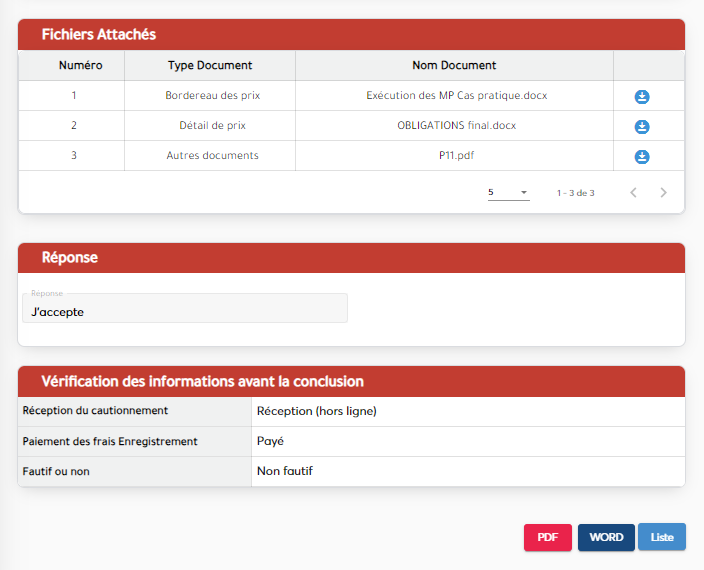Select the Bordereau des prix row
The image size is (704, 570).
pyautogui.click(x=210, y=96)
